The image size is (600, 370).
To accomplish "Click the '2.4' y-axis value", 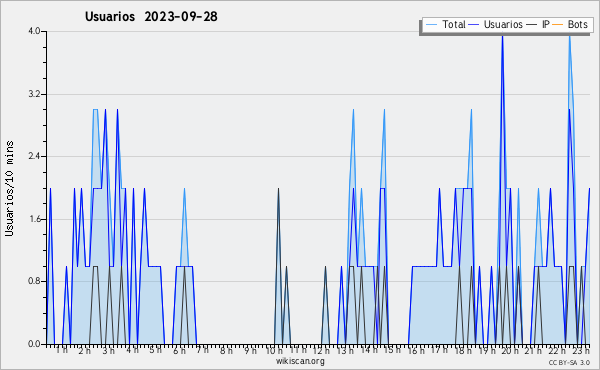I will pyautogui.click(x=34, y=156).
